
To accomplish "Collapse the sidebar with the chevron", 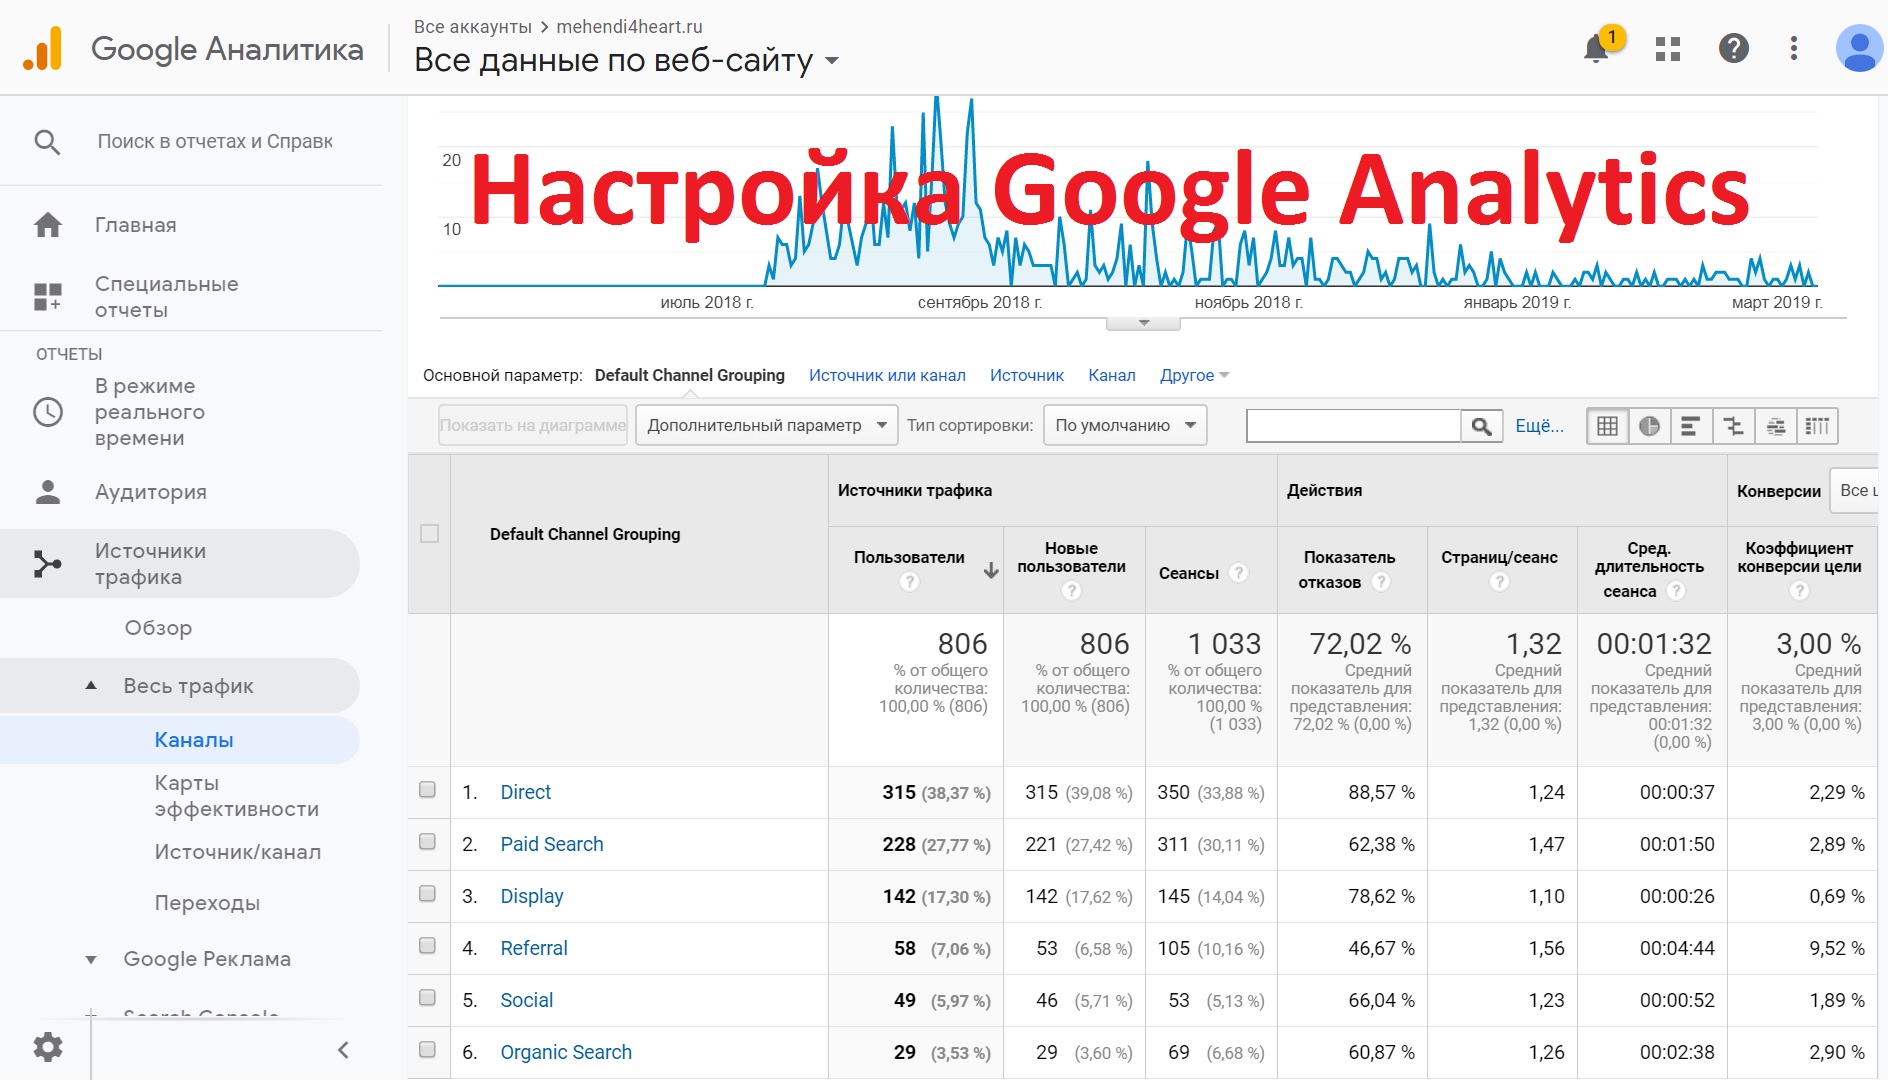I will (x=343, y=1050).
